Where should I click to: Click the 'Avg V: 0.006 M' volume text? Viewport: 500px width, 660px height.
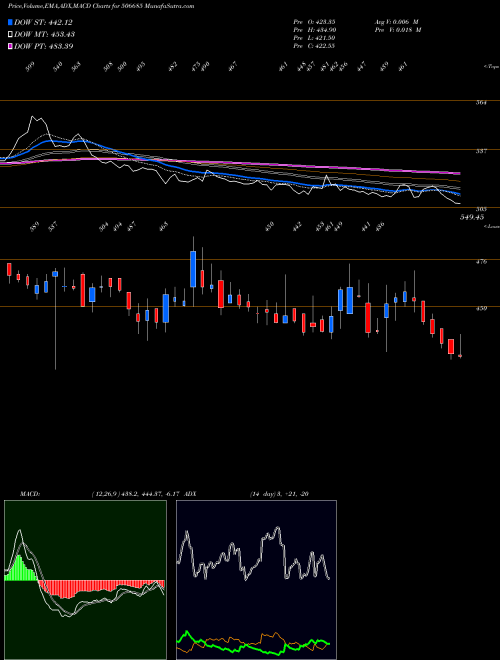[x=397, y=21]
